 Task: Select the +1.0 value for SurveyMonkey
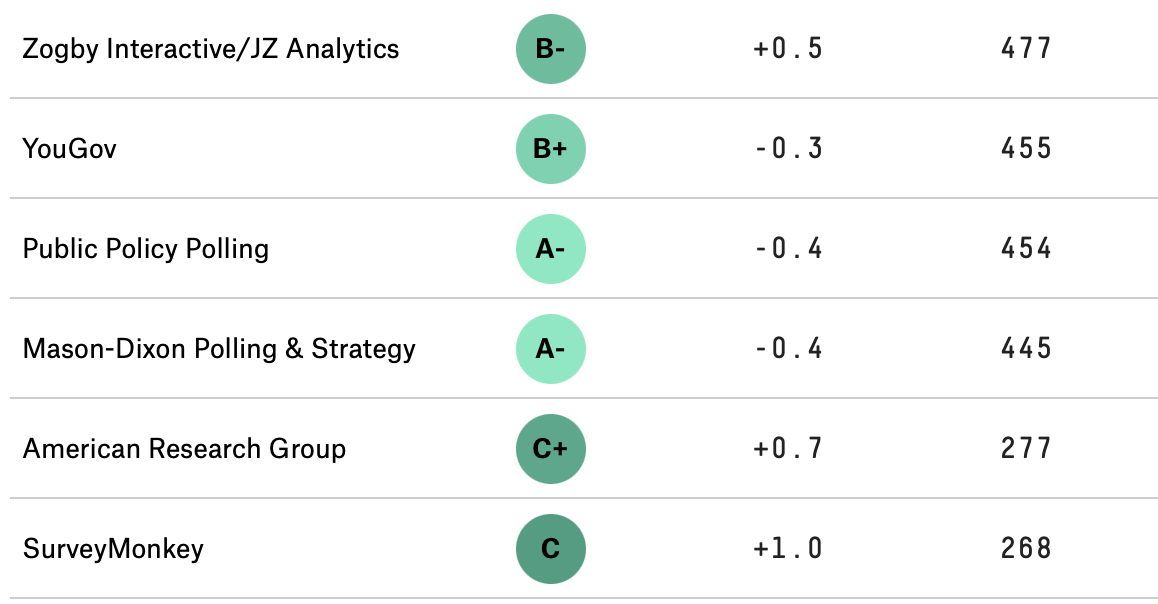[787, 549]
